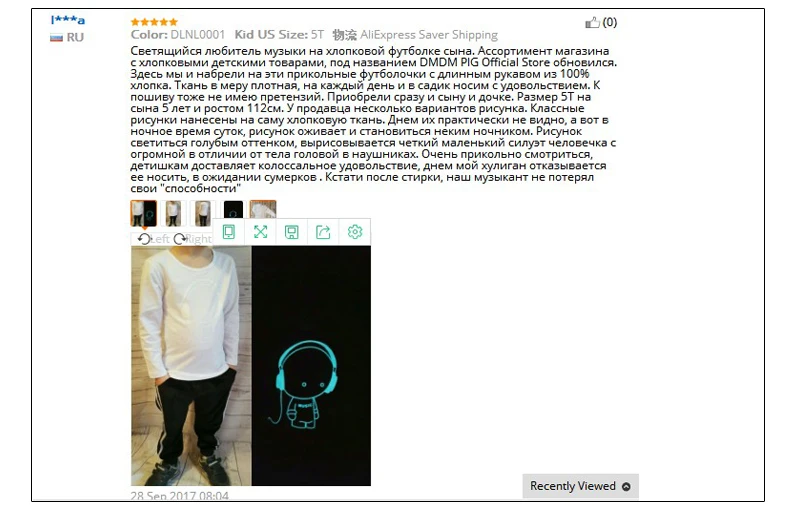Select the first review photo thumbnail
This screenshot has width=800, height=507.
click(x=143, y=213)
